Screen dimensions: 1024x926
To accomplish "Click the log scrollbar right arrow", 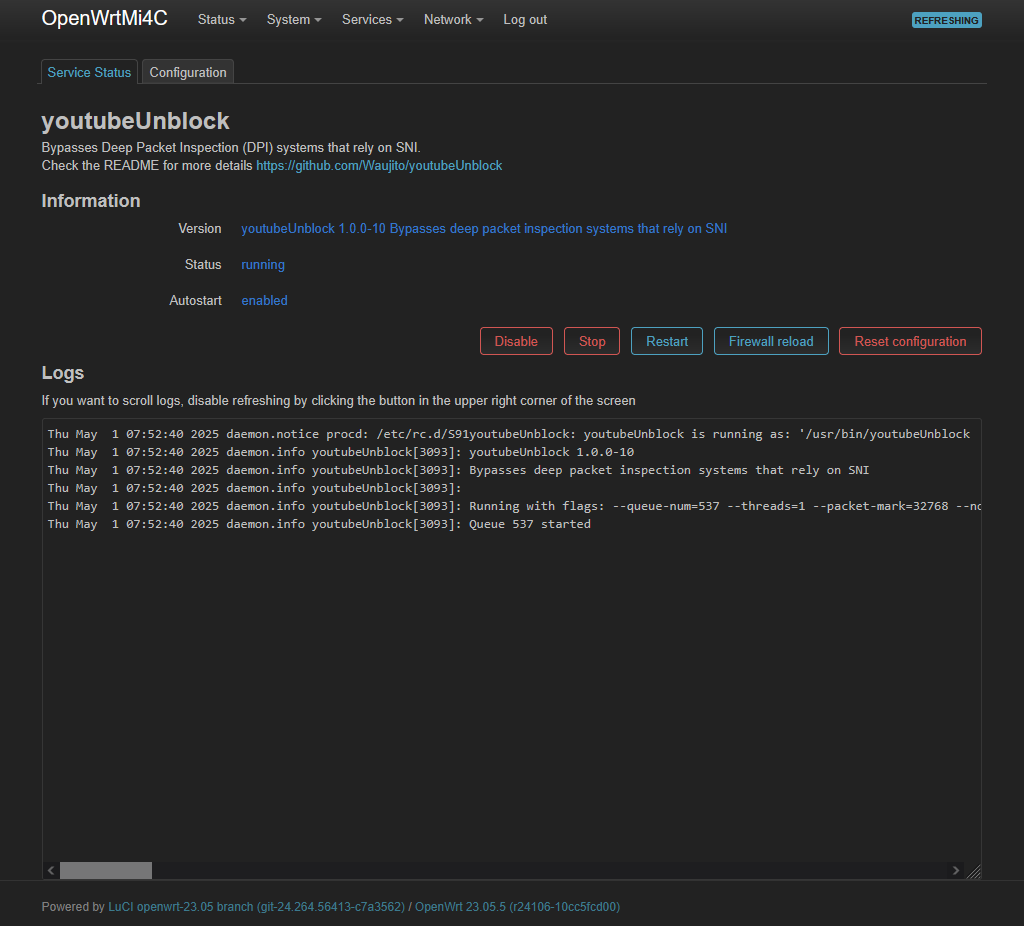I will 955,870.
